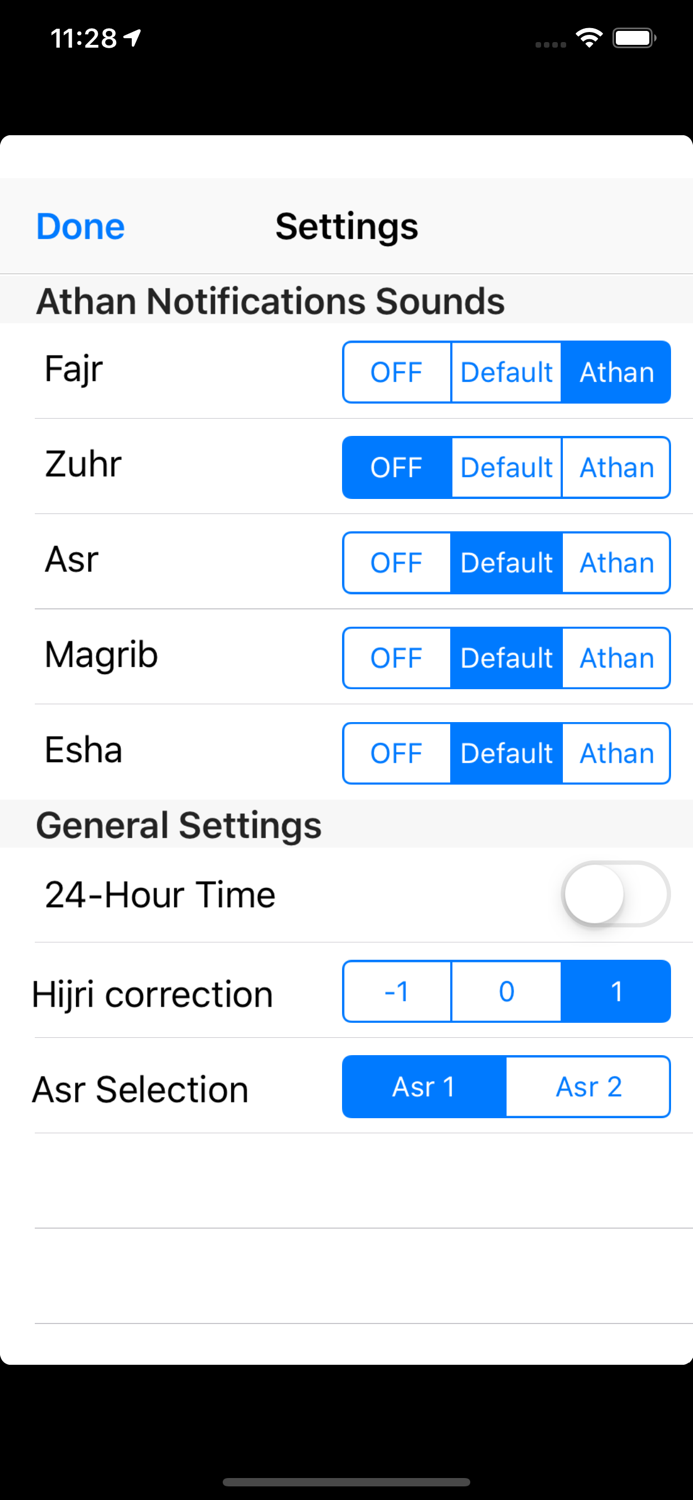
Task: Select Athan sound for Esha
Action: tap(616, 753)
